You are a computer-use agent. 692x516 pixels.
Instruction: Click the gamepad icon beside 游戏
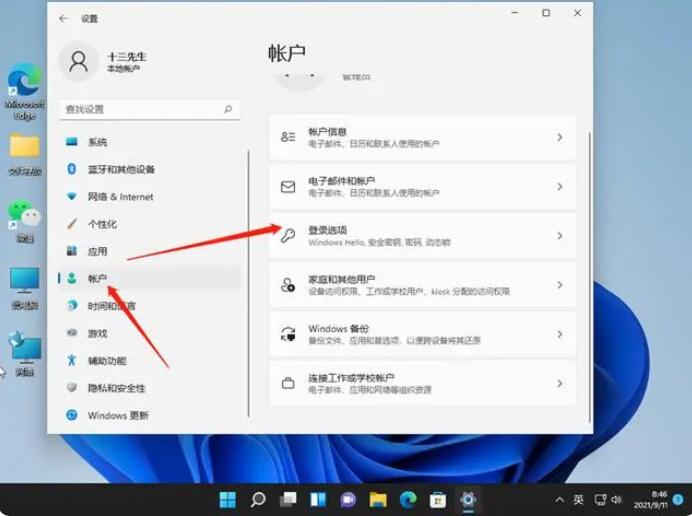71,333
